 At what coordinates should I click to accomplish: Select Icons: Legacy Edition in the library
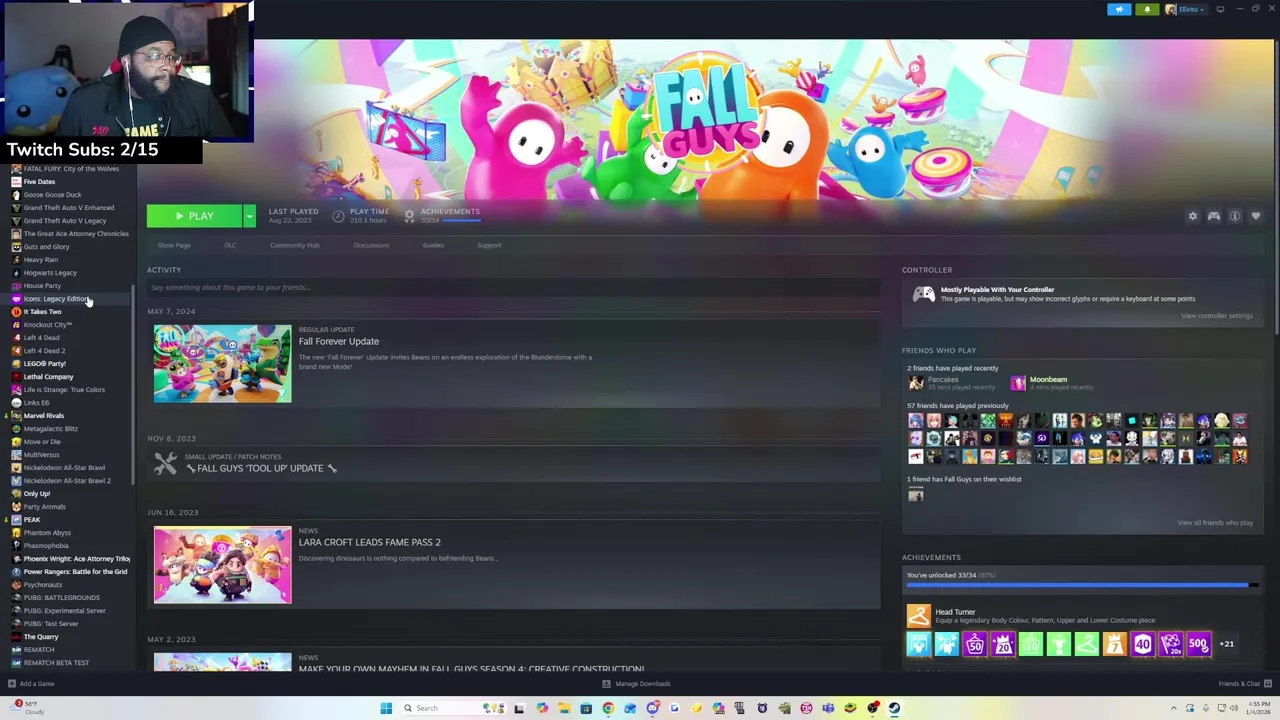tap(55, 299)
